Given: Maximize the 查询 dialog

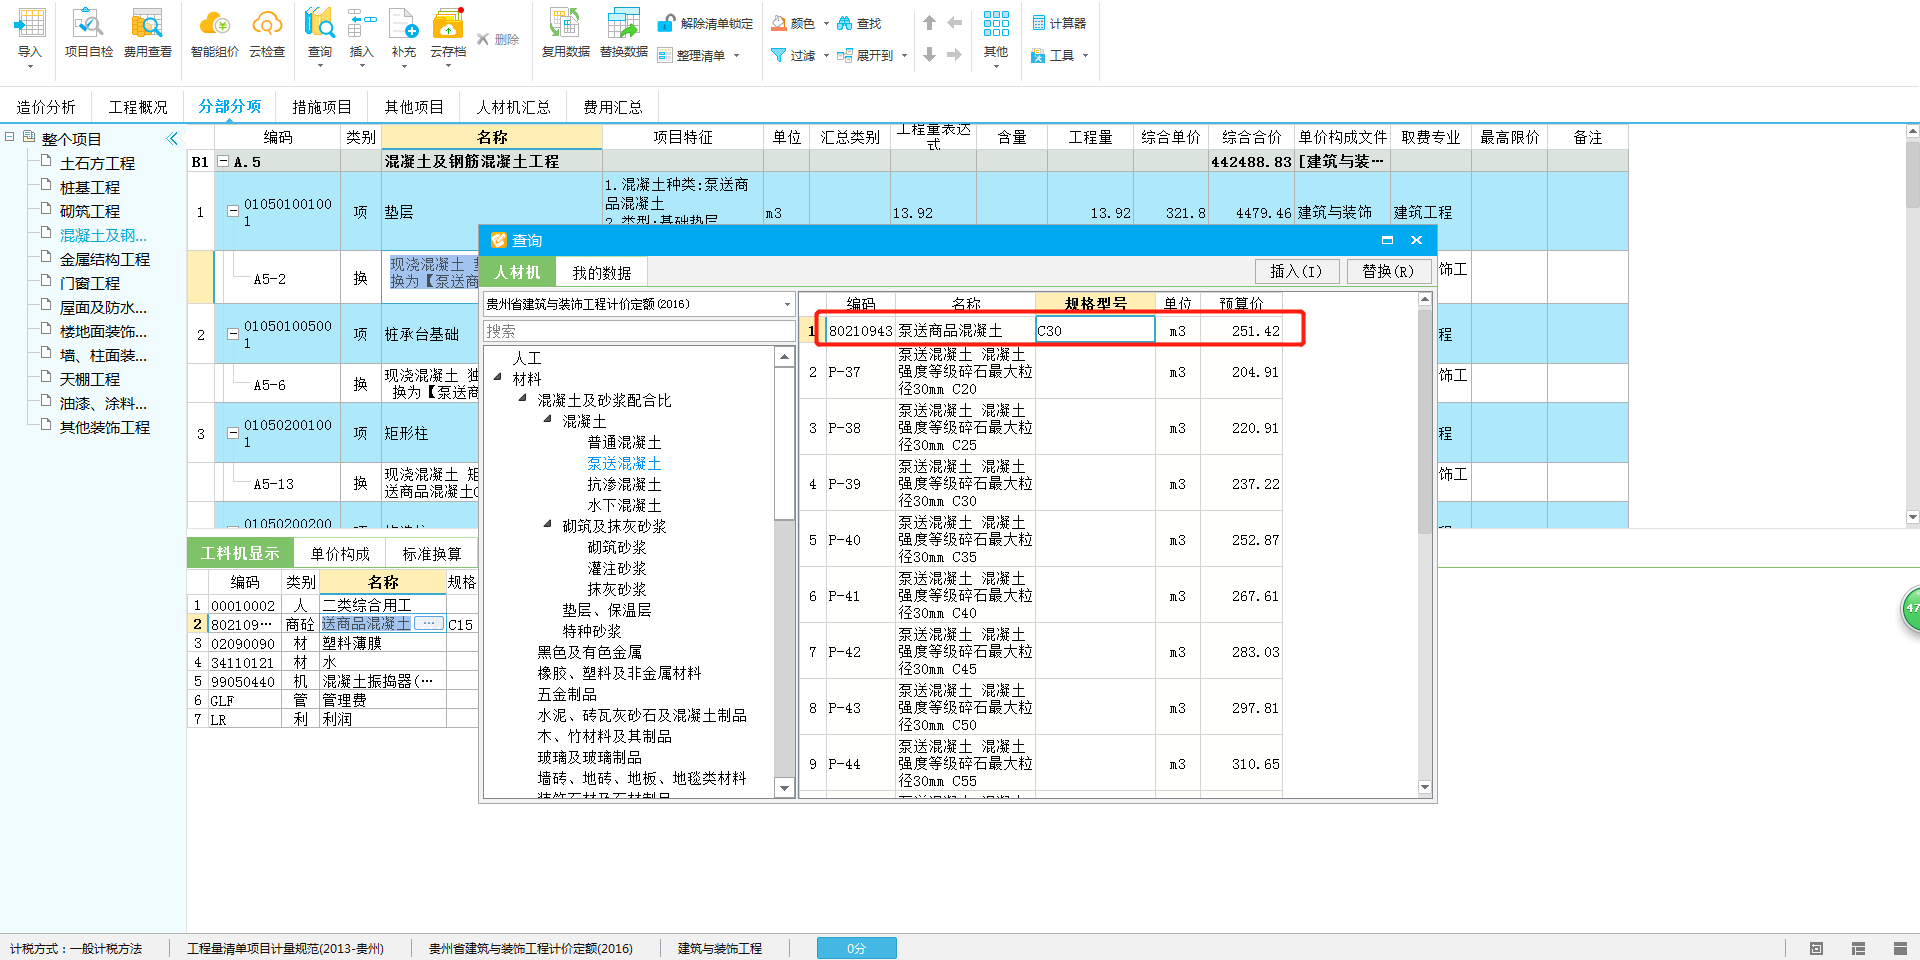Looking at the screenshot, I should pyautogui.click(x=1387, y=240).
